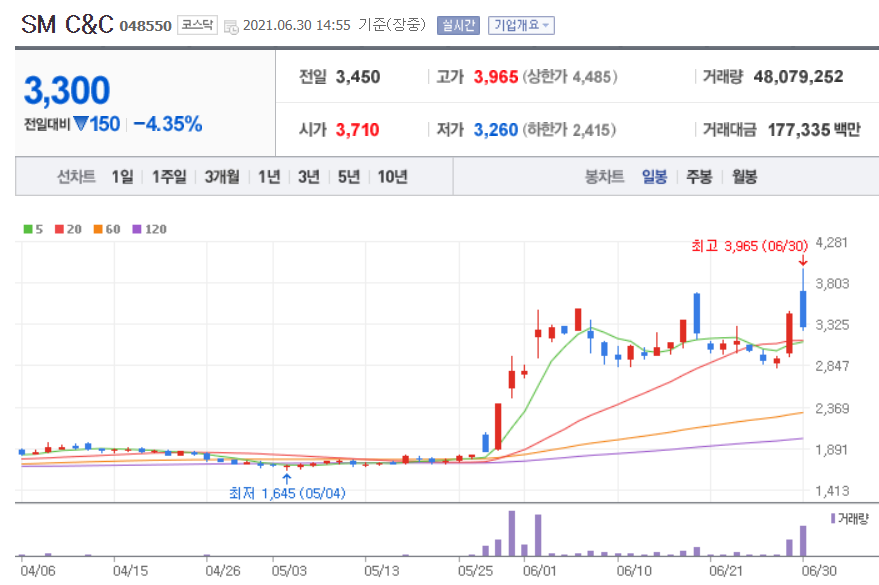Select the 3개월 line chart period

[x=222, y=177]
